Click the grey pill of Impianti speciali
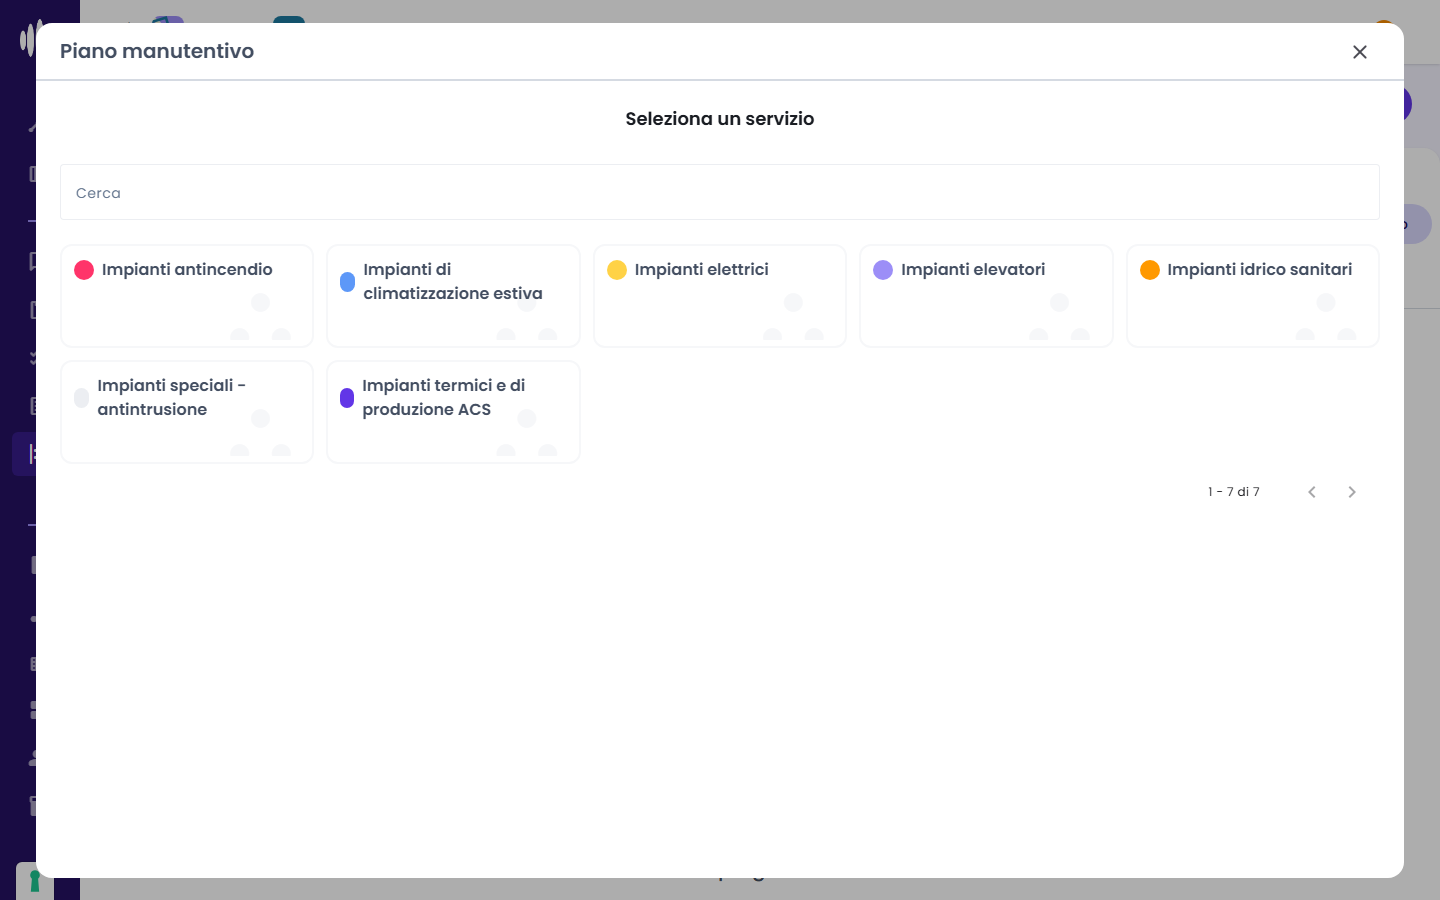 tap(81, 398)
